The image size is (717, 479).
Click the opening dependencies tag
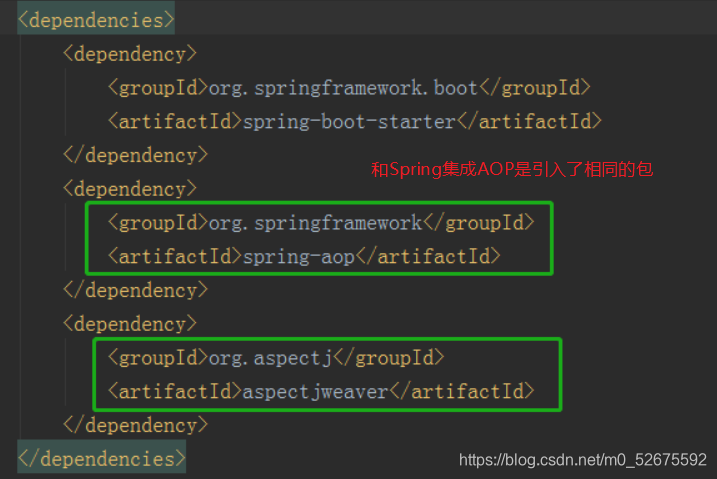point(96,20)
